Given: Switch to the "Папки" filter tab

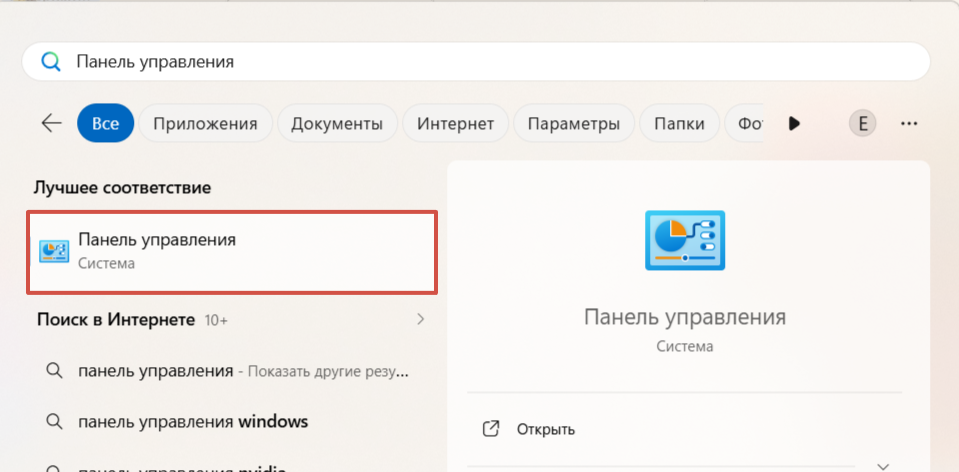Looking at the screenshot, I should click(679, 124).
